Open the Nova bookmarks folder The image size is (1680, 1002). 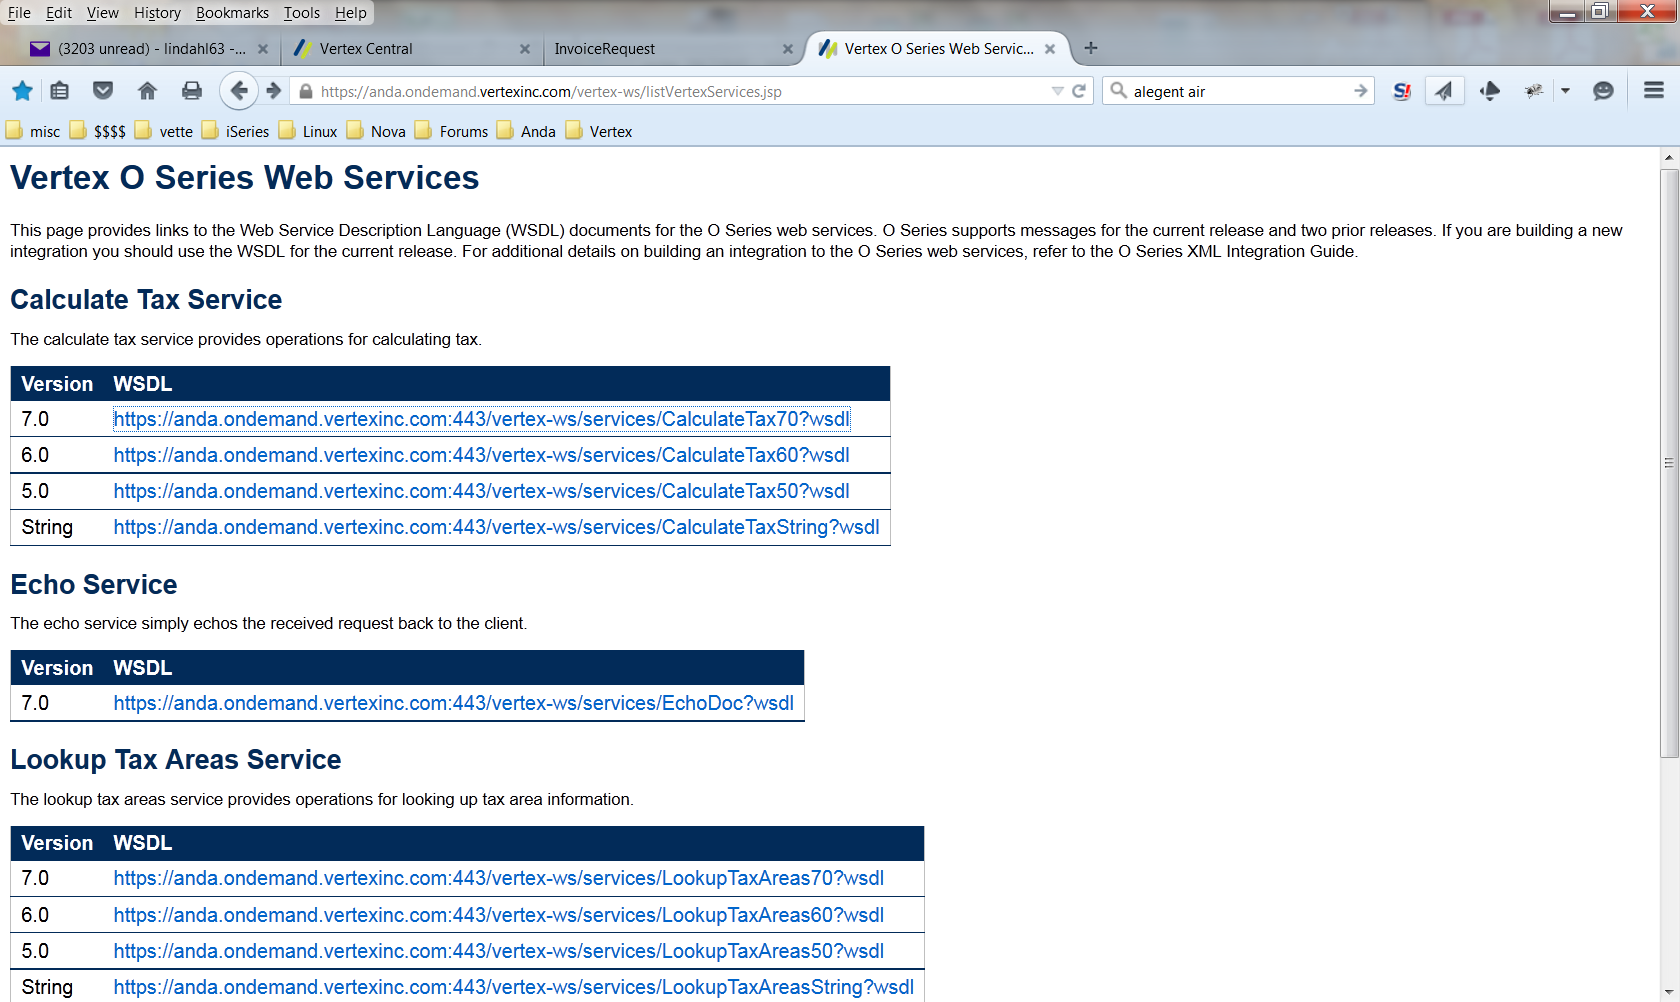376,131
